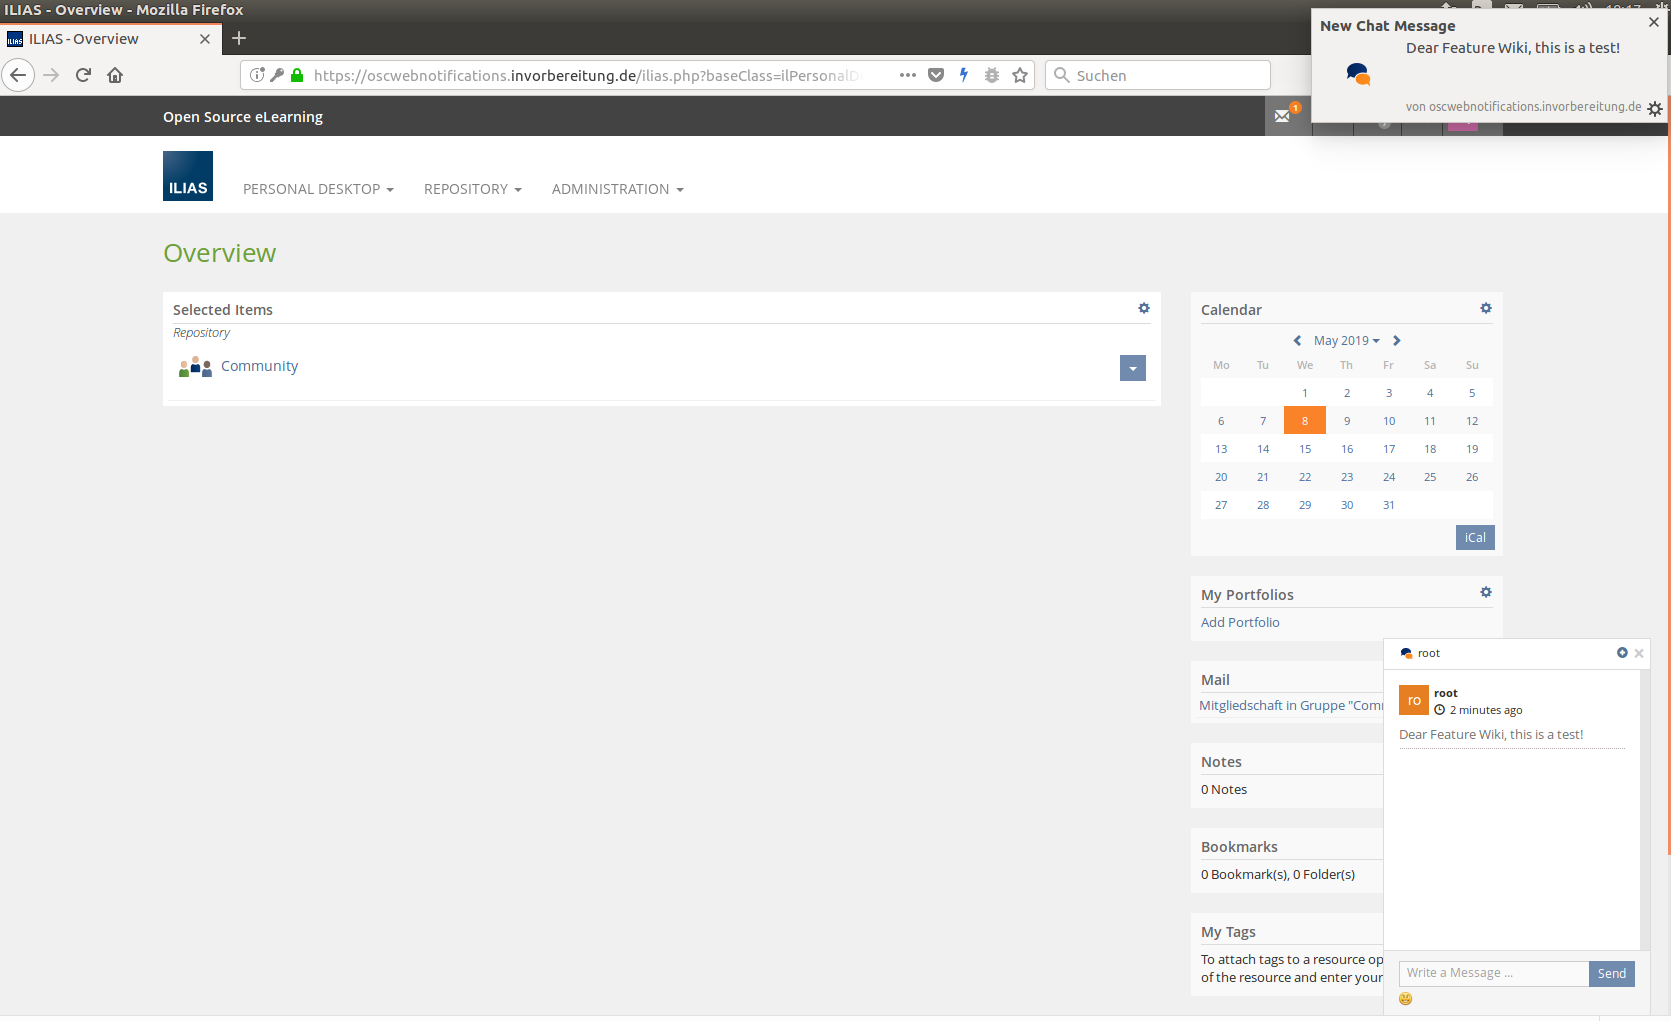Screen dimensions: 1671x1021
Task: Open the emoji smiley picker in chat
Action: 1406,999
